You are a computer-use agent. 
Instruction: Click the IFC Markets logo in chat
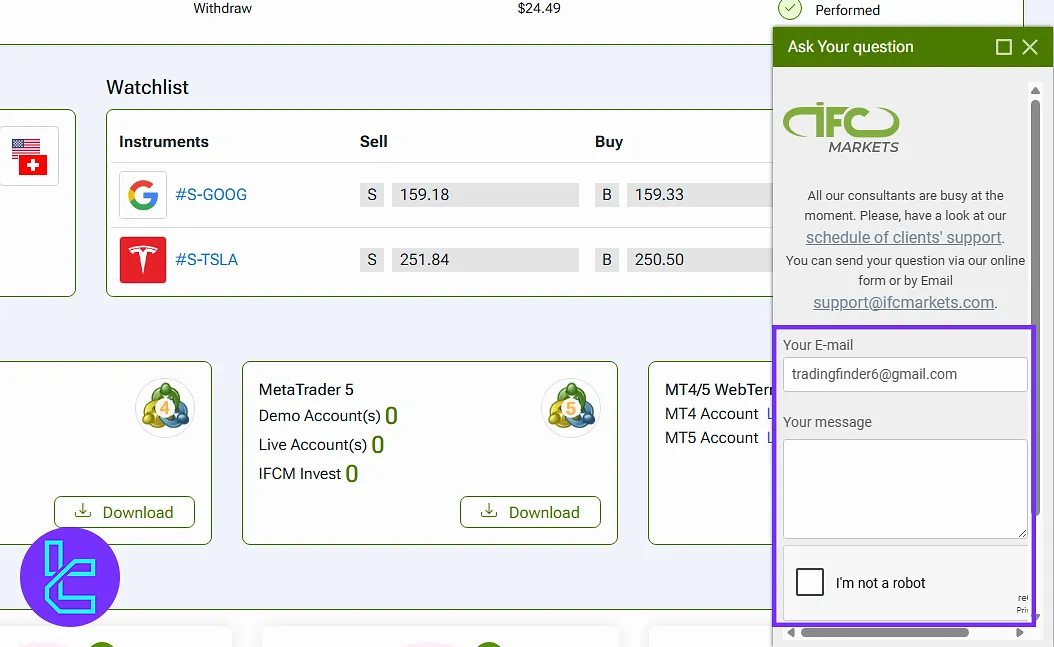click(841, 128)
